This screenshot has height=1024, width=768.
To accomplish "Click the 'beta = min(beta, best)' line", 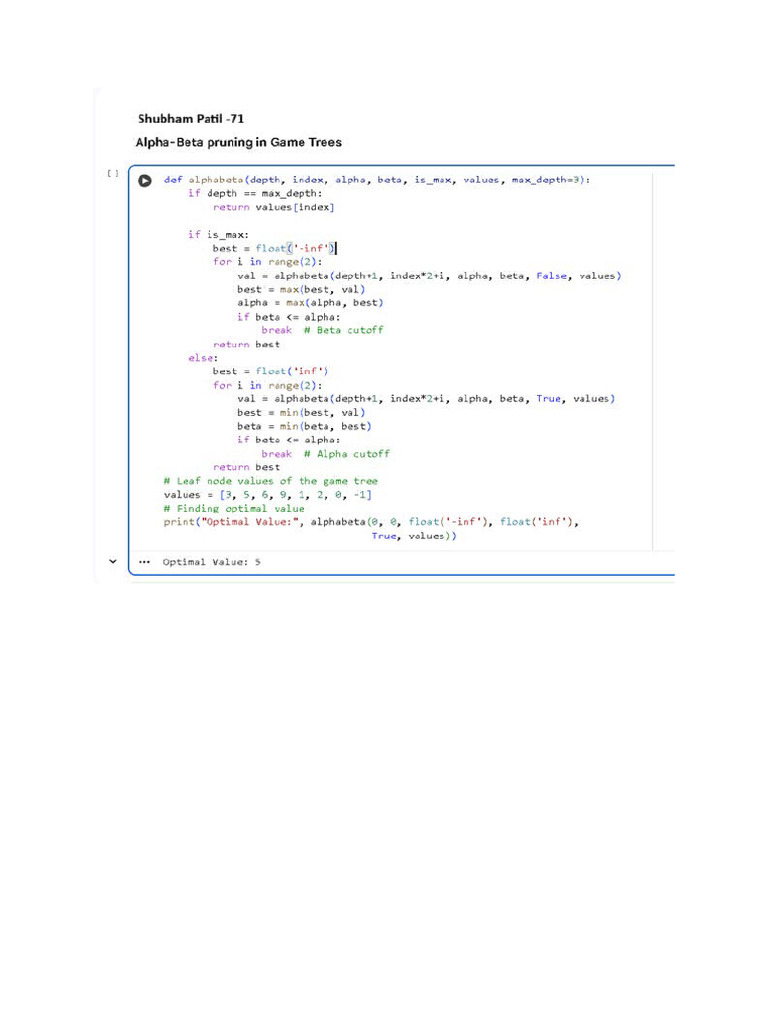I will coord(304,426).
